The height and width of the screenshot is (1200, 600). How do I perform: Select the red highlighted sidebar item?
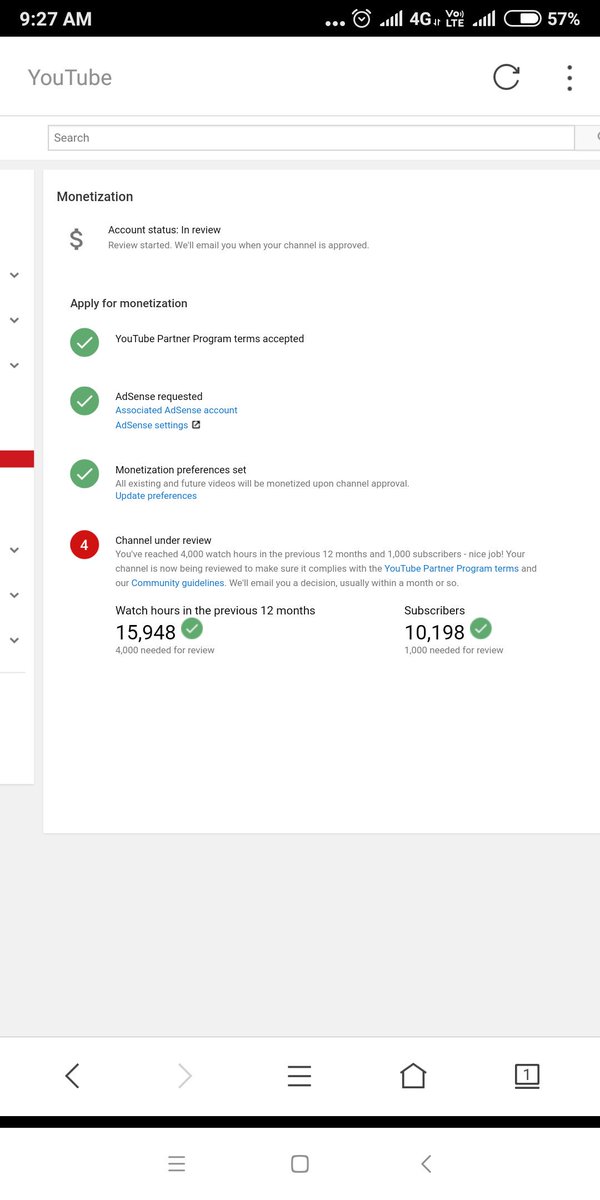pyautogui.click(x=17, y=459)
